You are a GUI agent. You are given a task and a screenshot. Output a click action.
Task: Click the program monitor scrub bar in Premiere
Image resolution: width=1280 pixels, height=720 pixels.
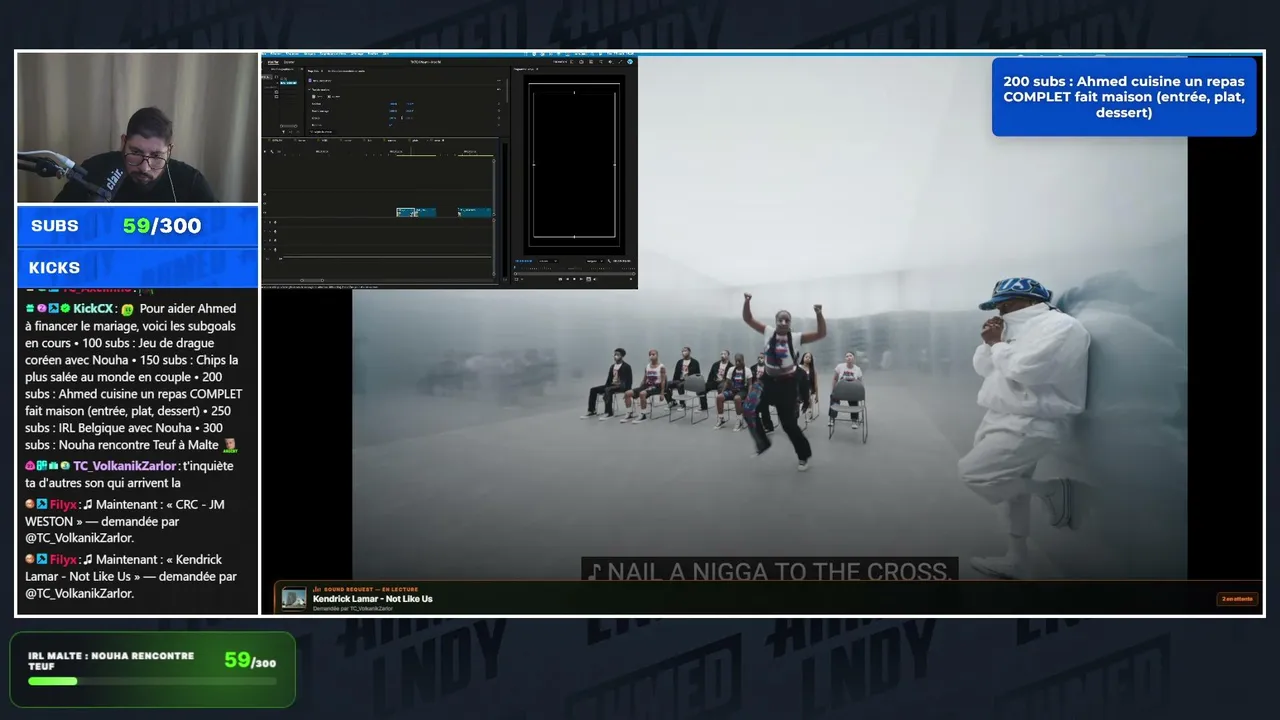coord(575,274)
